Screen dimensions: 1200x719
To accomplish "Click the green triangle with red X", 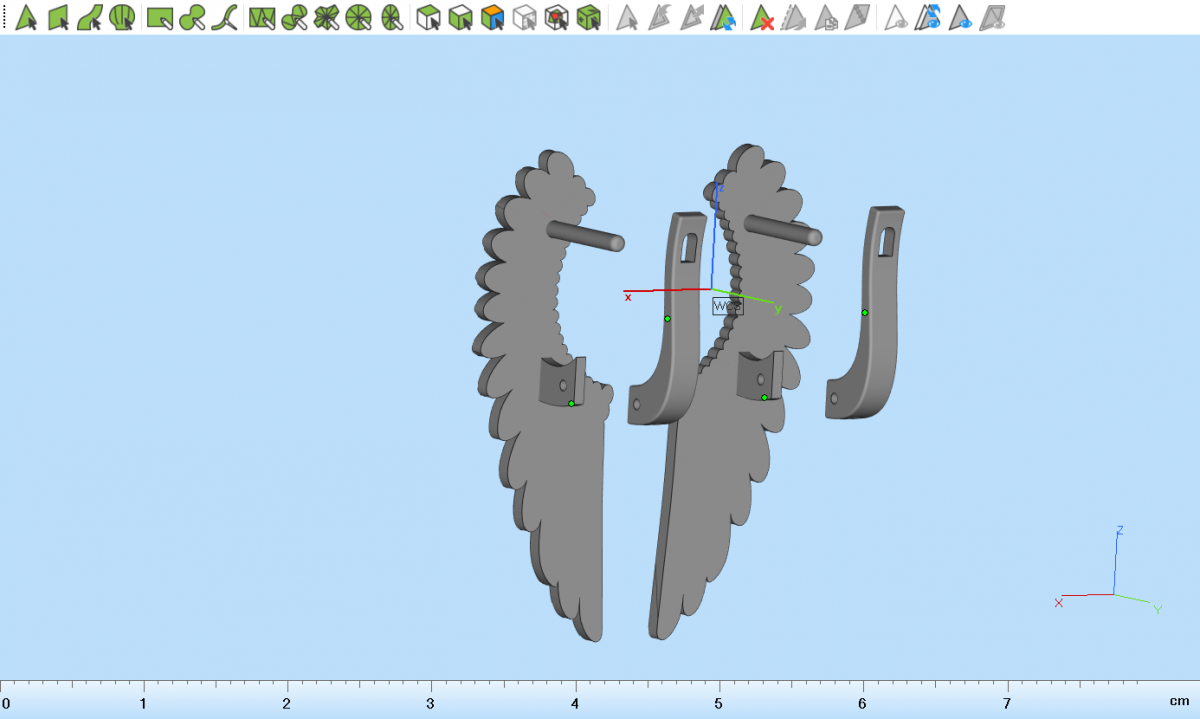I will click(x=763, y=17).
